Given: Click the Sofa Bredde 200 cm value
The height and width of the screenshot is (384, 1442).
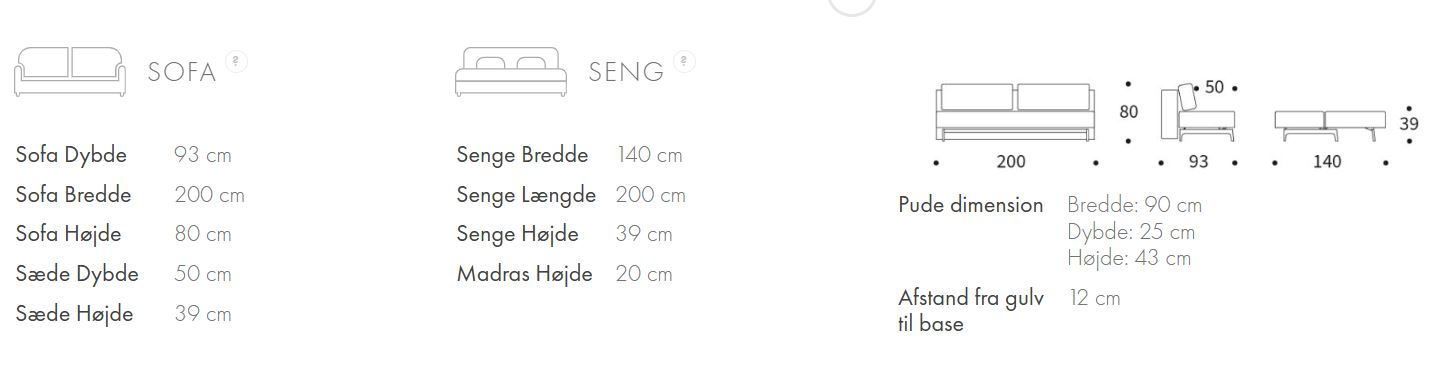Looking at the screenshot, I should tap(209, 194).
